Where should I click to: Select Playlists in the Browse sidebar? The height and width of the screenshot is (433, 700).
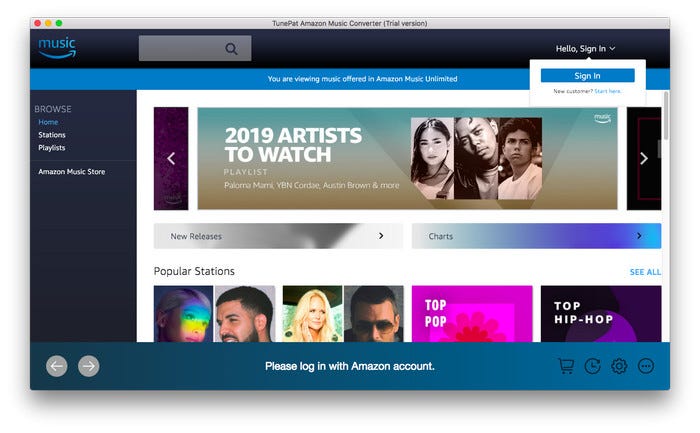pyautogui.click(x=52, y=148)
